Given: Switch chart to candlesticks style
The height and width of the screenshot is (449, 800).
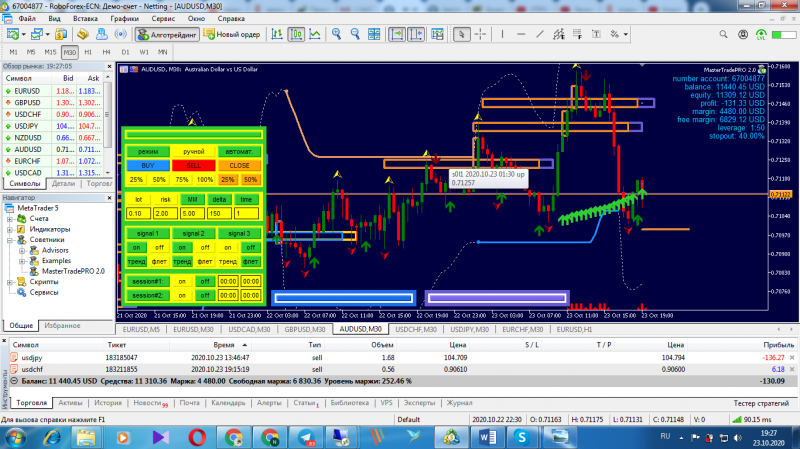Looking at the screenshot, I should [x=296, y=34].
